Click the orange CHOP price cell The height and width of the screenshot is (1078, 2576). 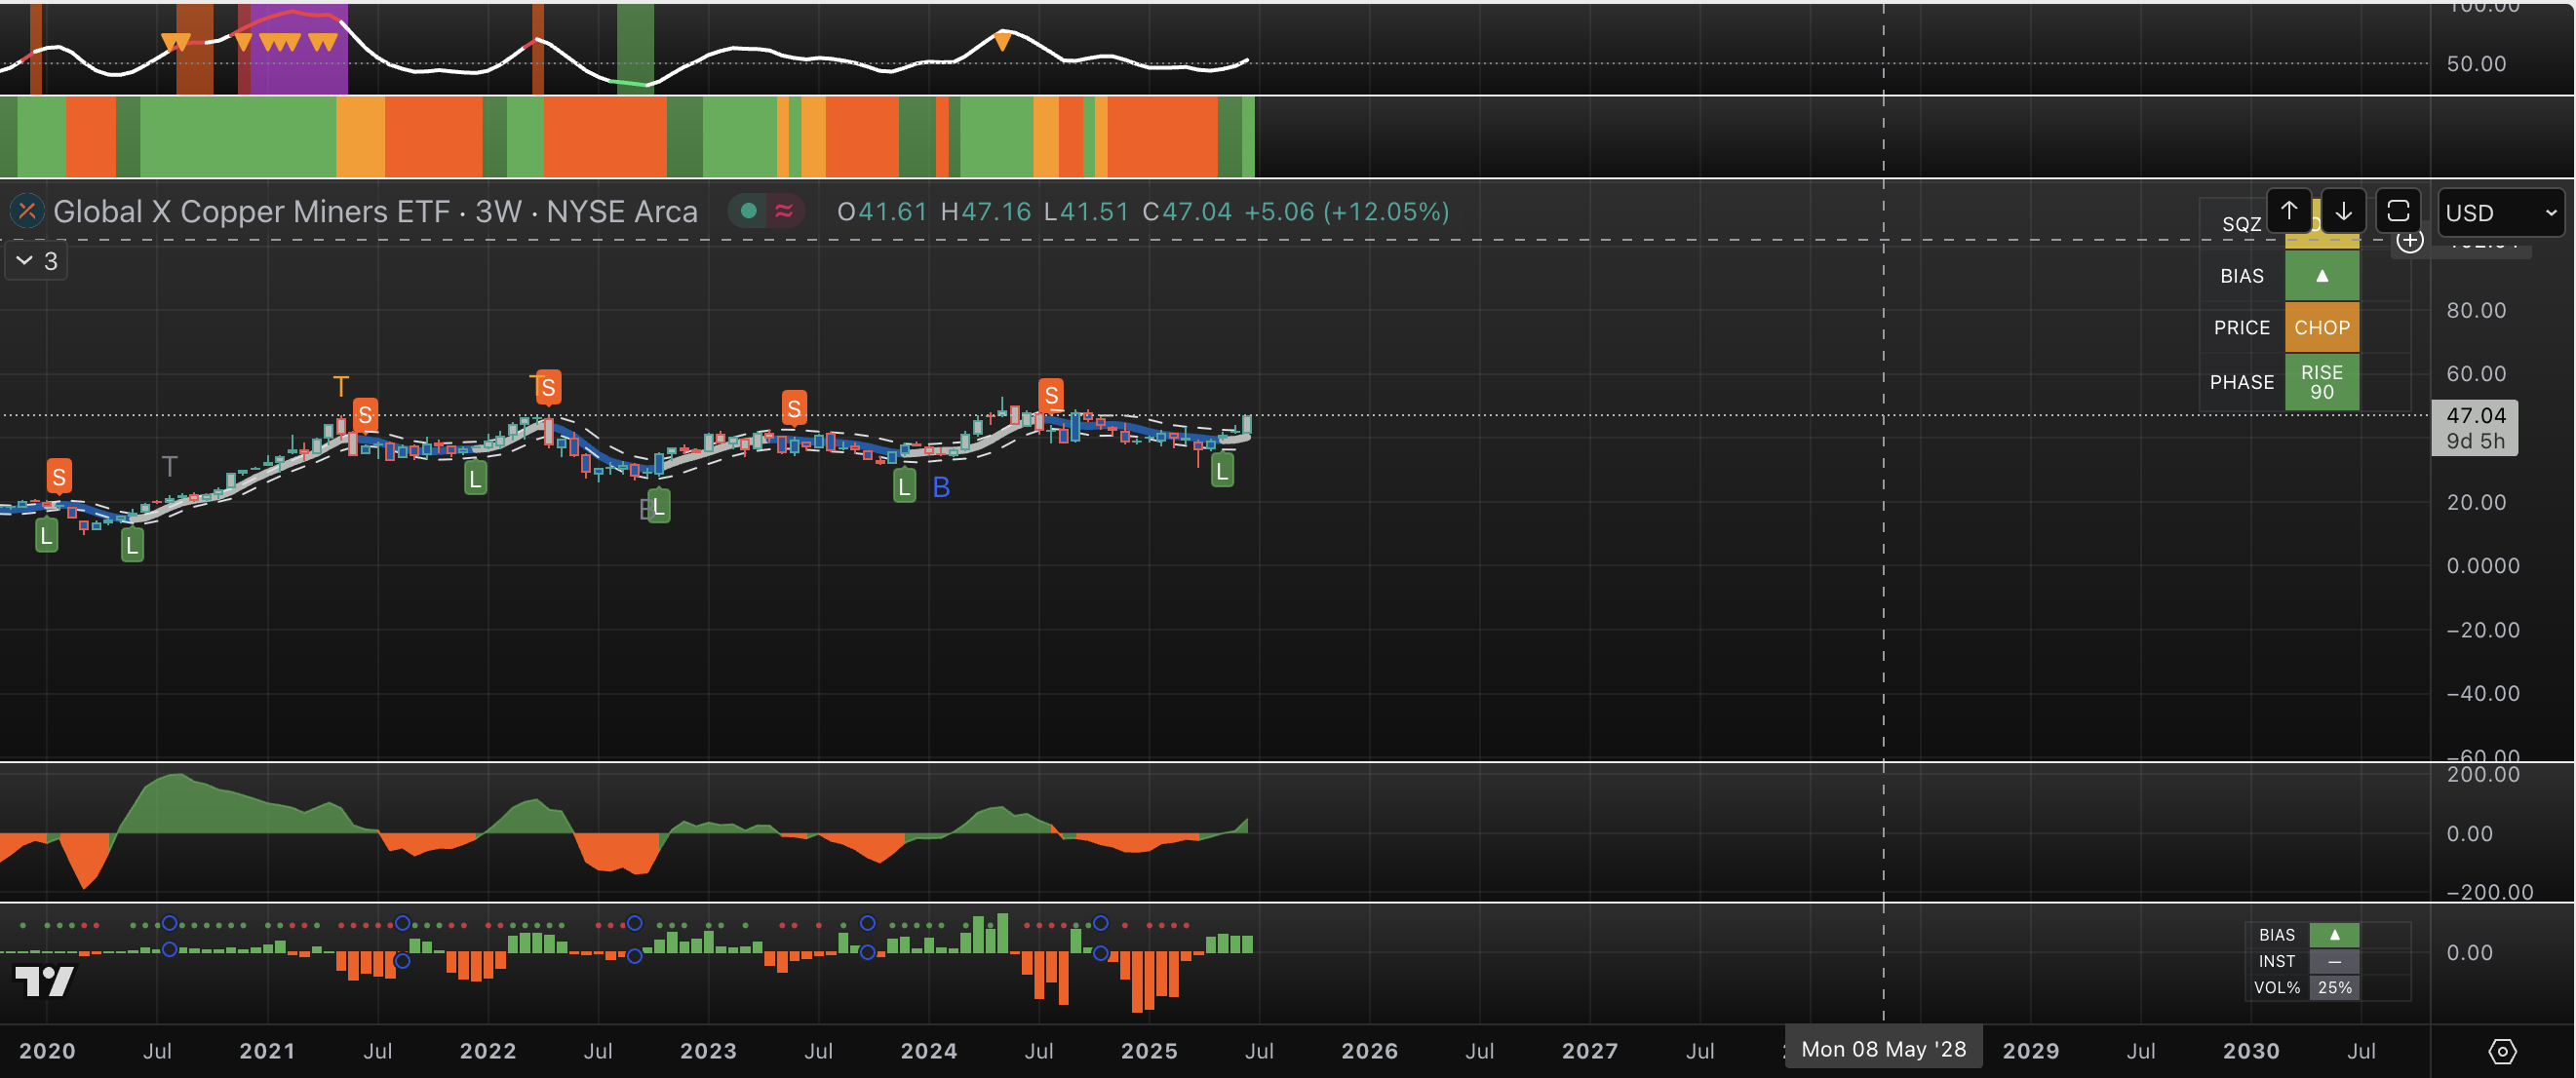(2321, 328)
